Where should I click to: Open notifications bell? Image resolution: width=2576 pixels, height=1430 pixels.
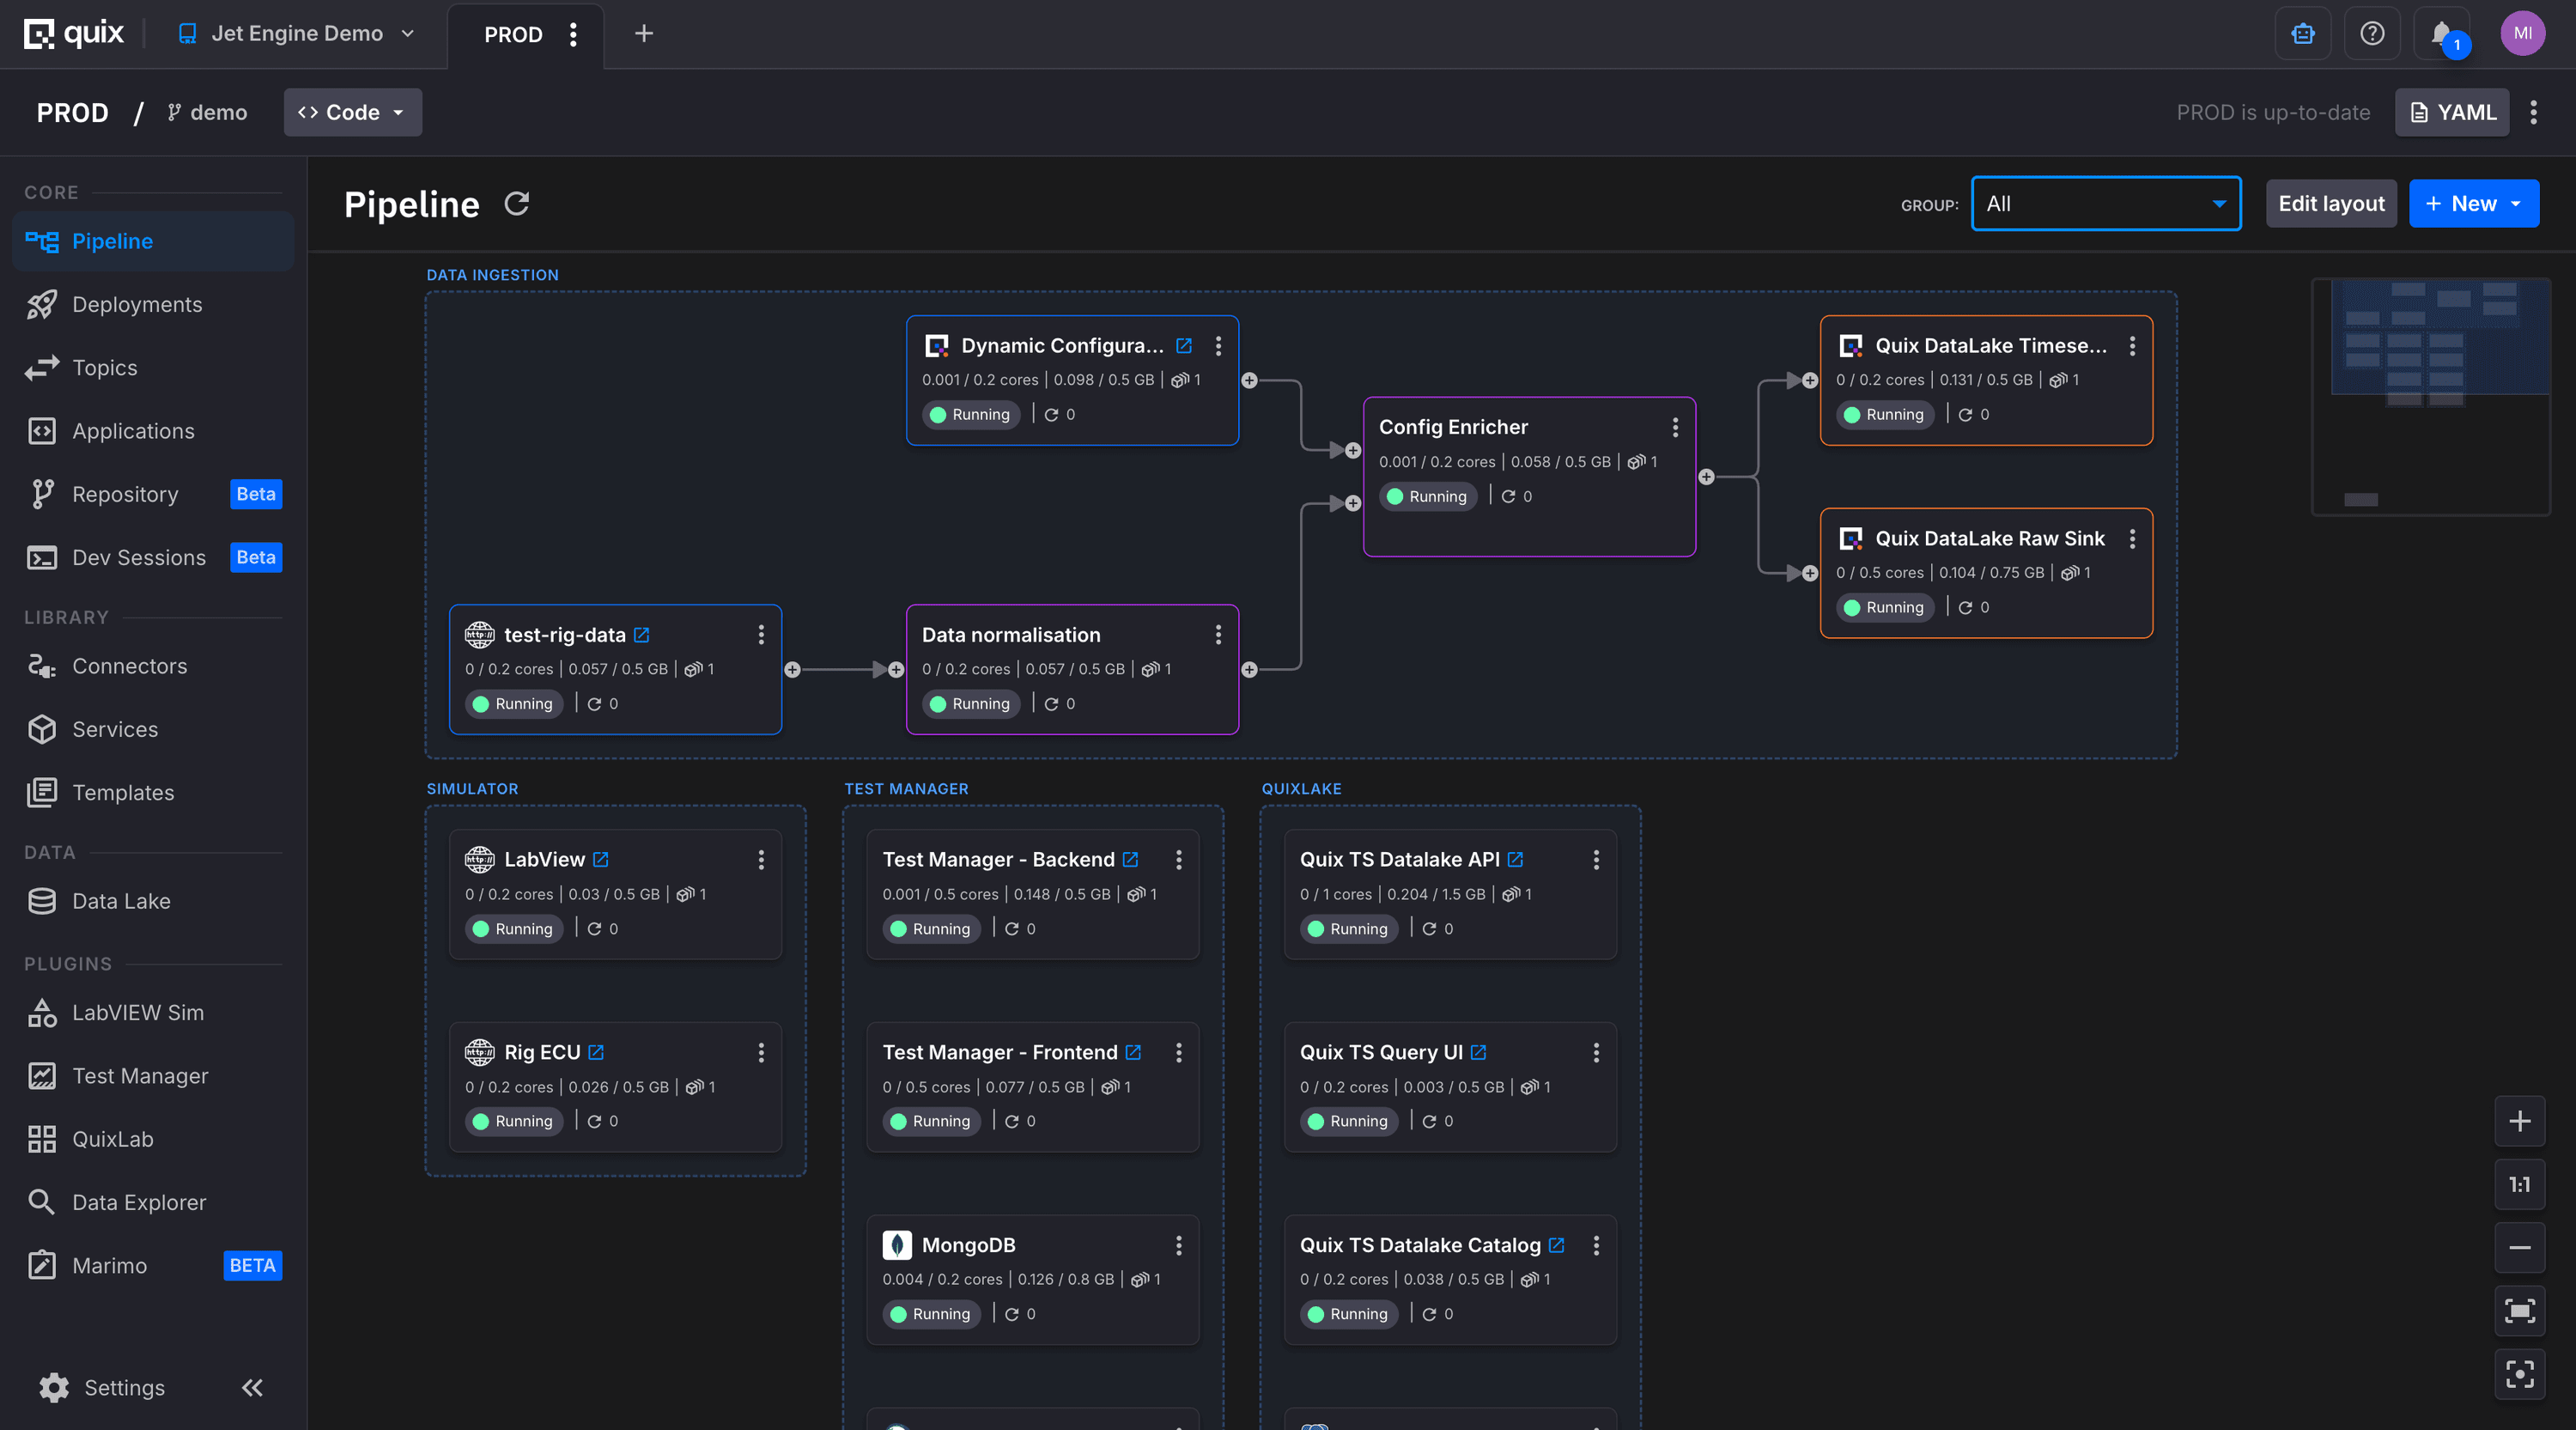[x=2442, y=34]
